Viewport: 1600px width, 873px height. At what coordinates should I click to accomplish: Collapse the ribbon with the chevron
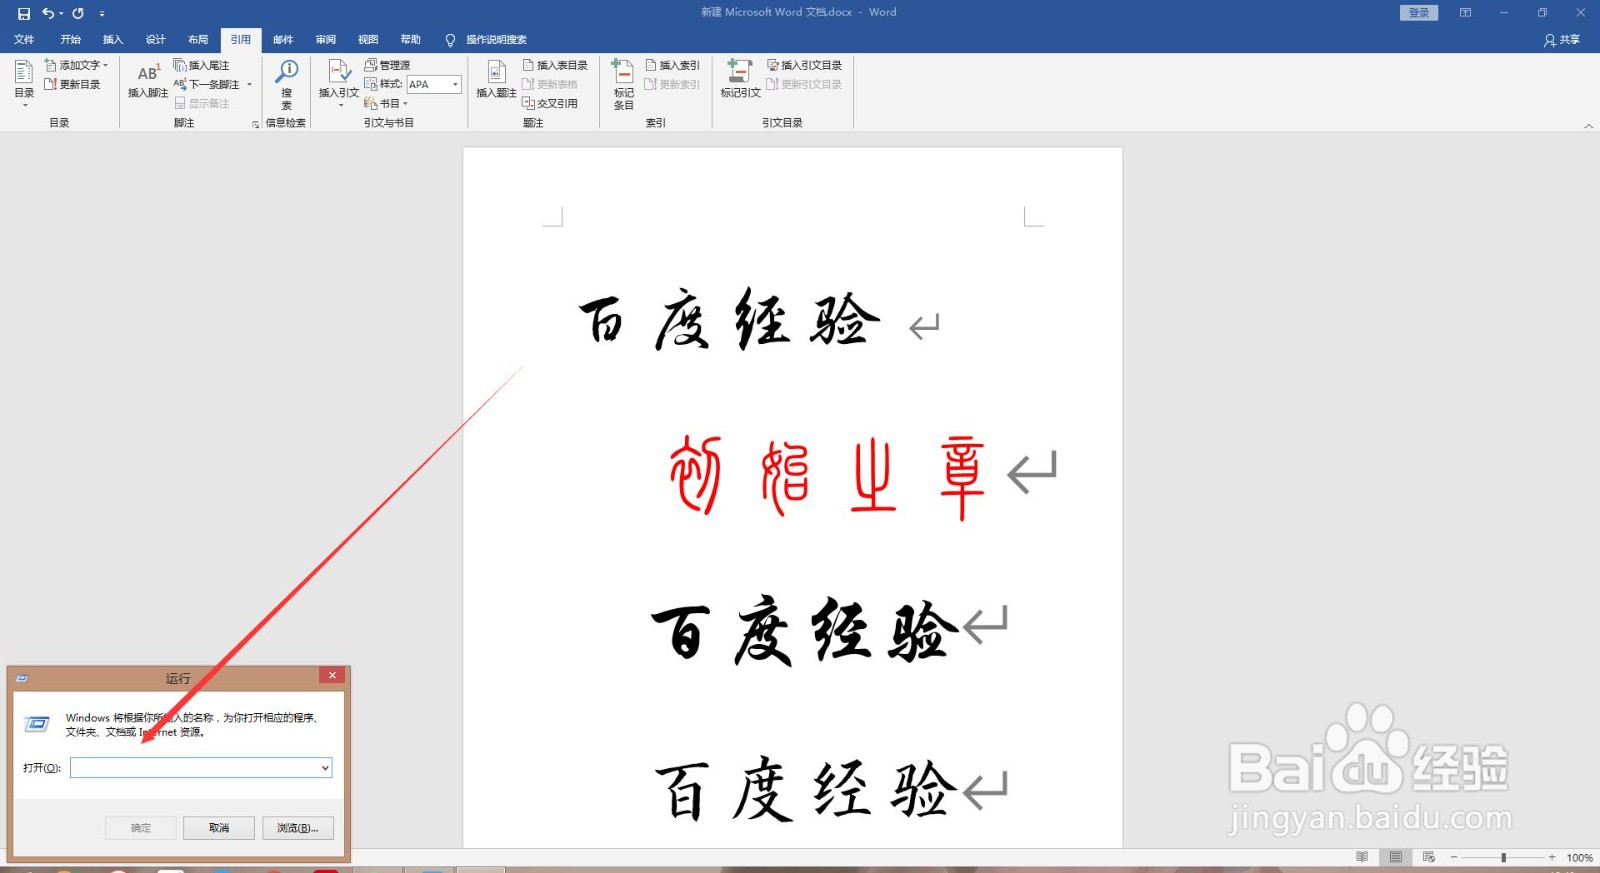click(1588, 126)
